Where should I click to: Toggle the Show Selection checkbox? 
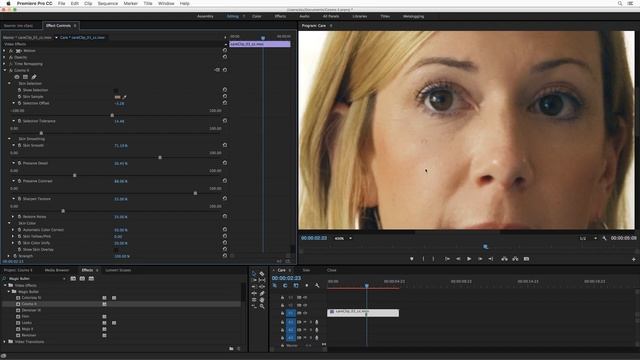pyautogui.click(x=116, y=90)
